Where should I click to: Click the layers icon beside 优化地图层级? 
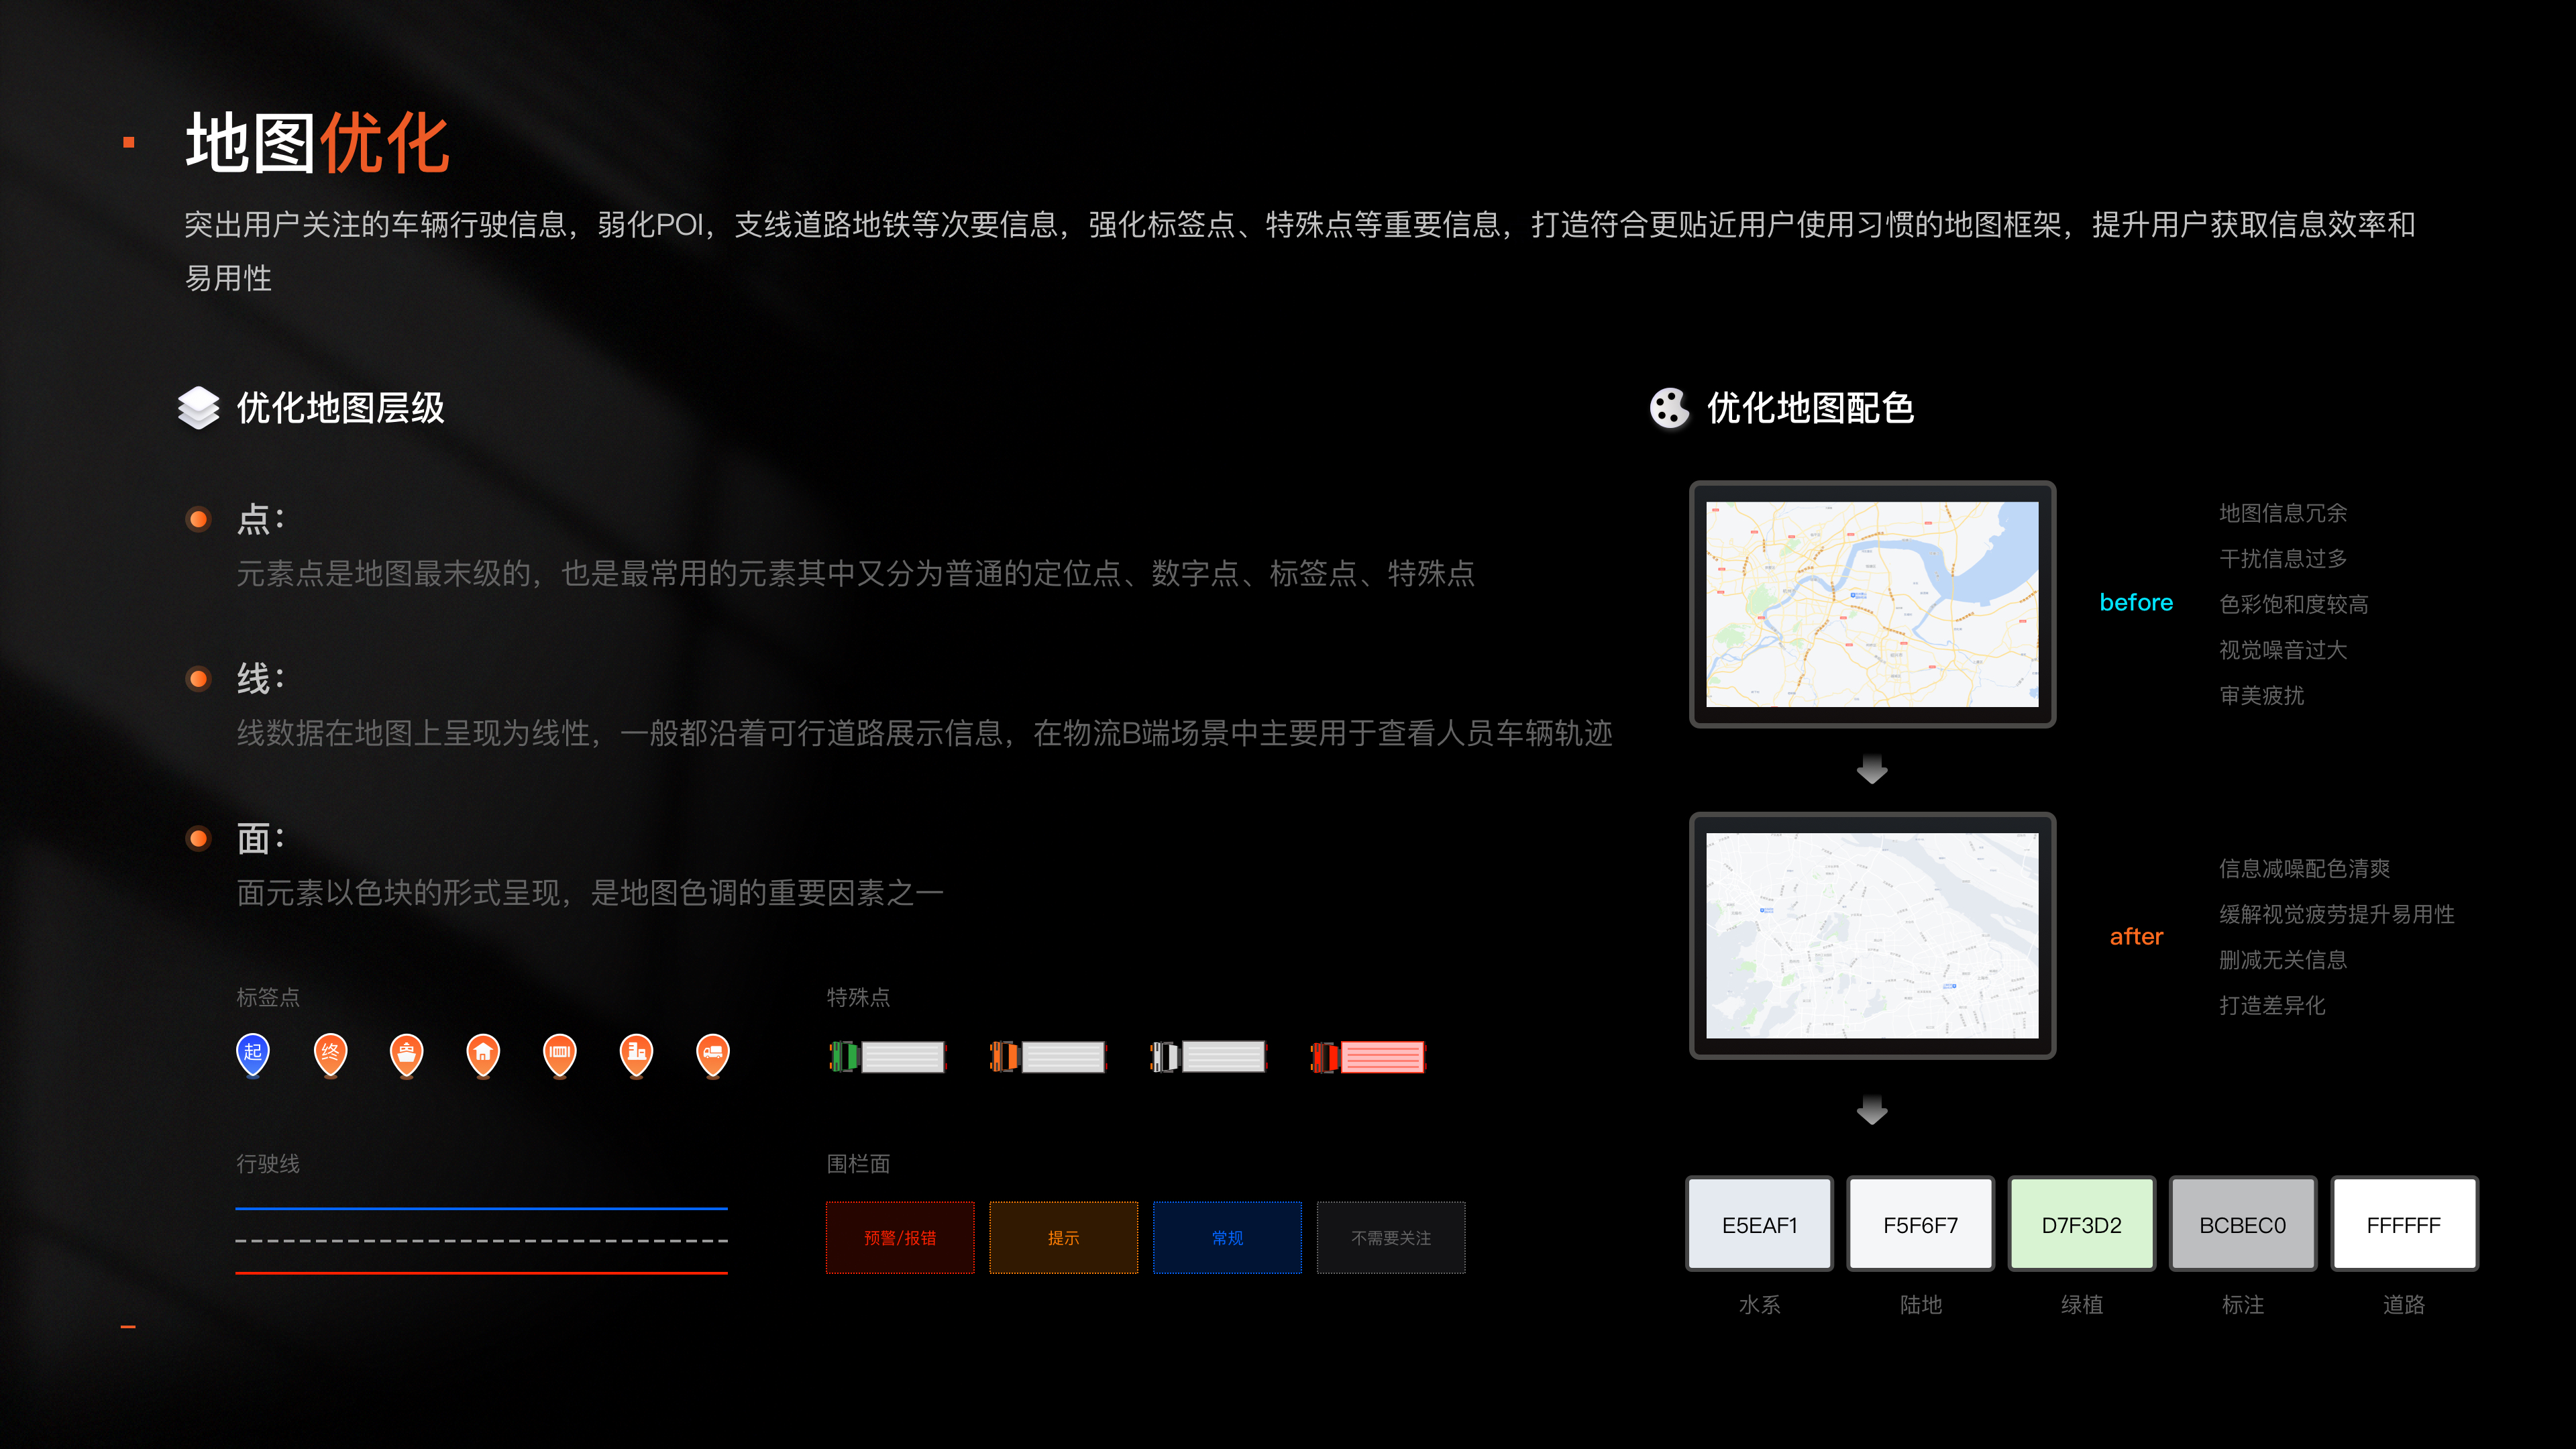pos(199,407)
